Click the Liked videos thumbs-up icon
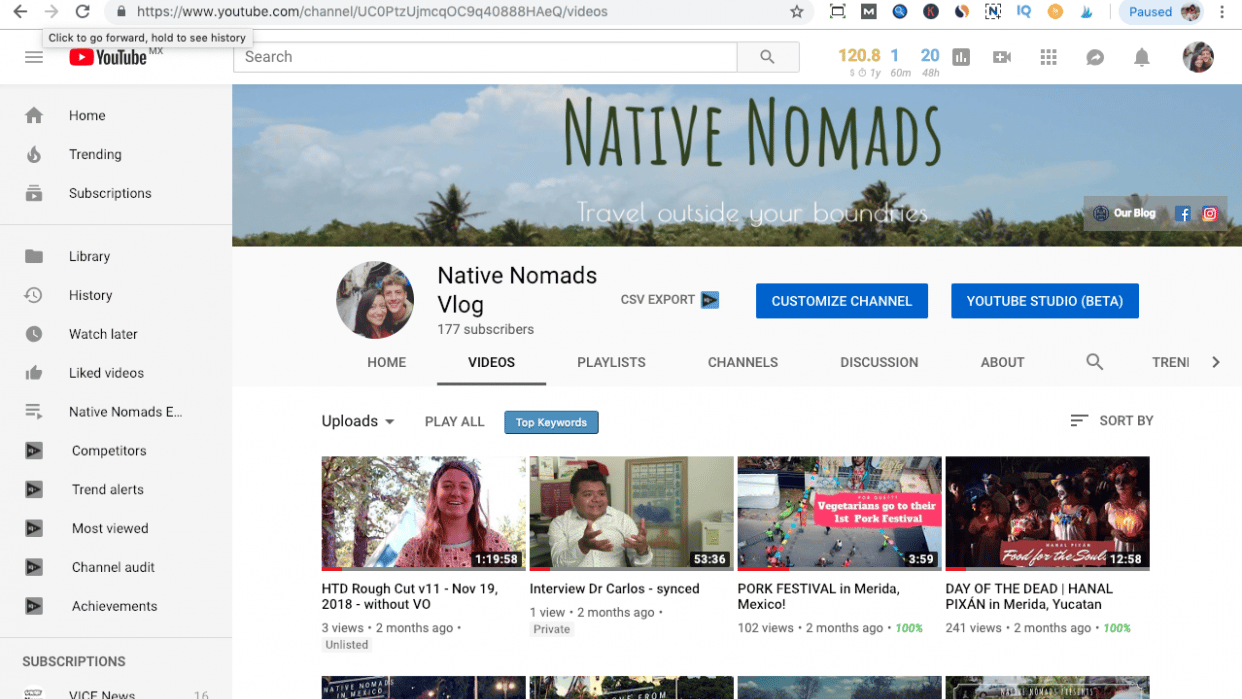The width and height of the screenshot is (1242, 699). 34,373
